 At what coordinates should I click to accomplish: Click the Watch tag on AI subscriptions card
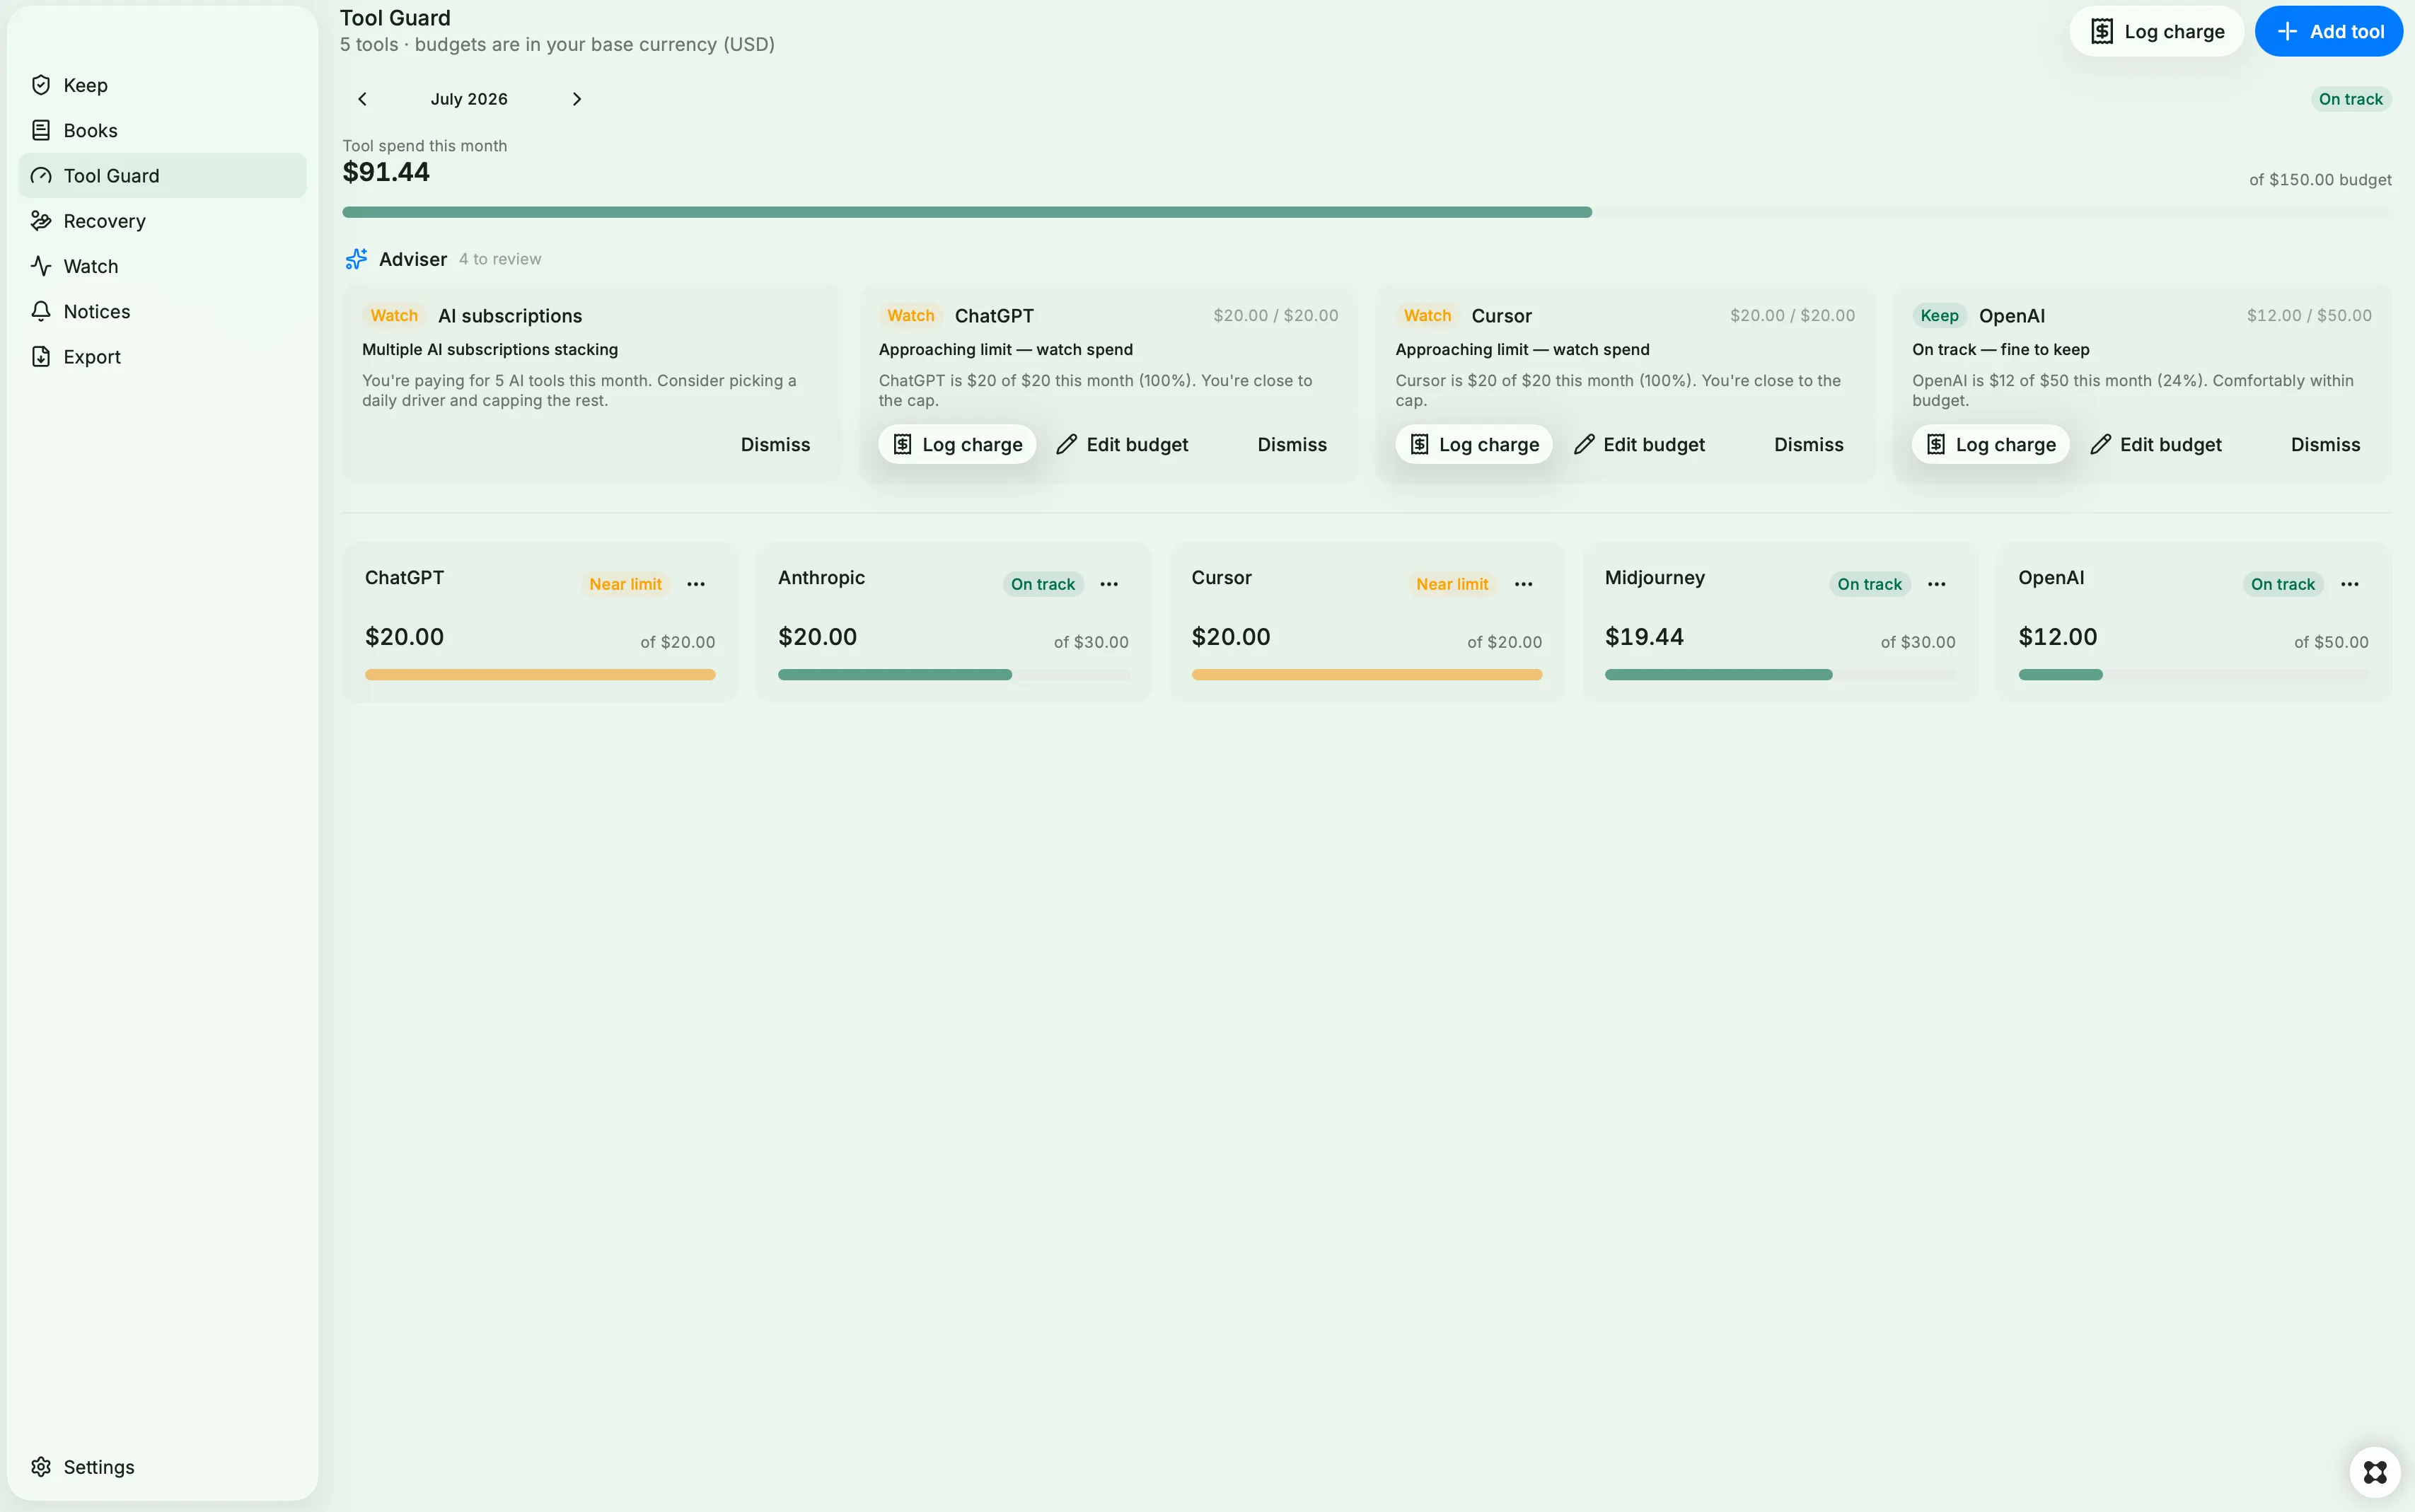click(x=394, y=316)
